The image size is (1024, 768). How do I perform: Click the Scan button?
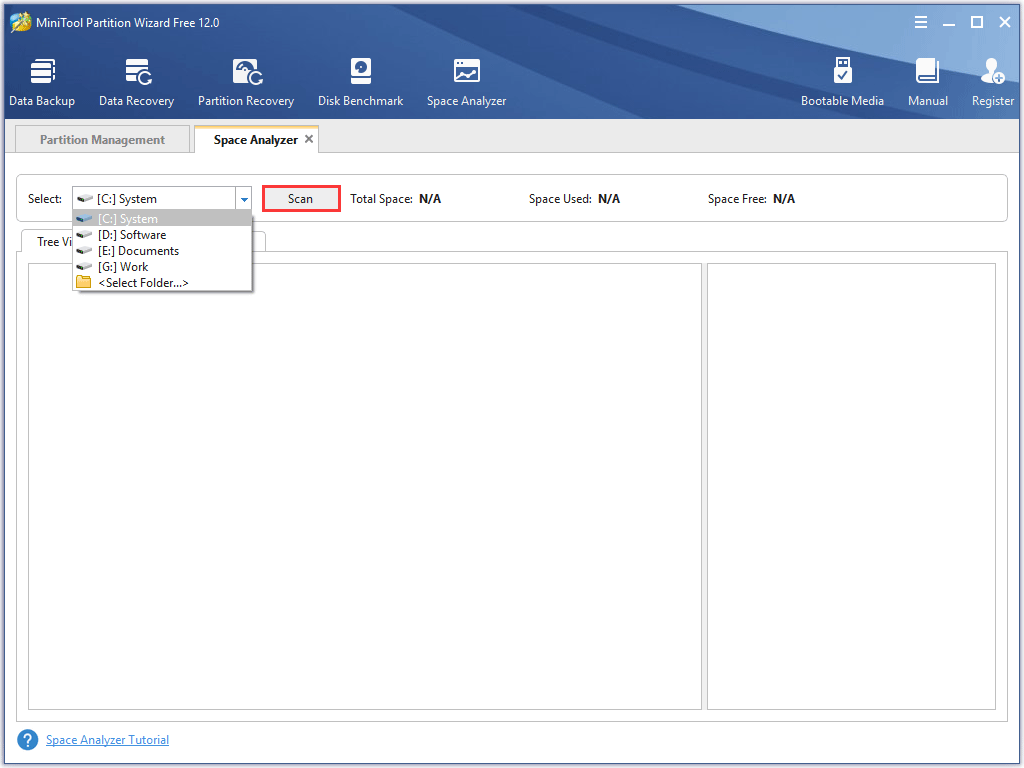[x=301, y=199]
